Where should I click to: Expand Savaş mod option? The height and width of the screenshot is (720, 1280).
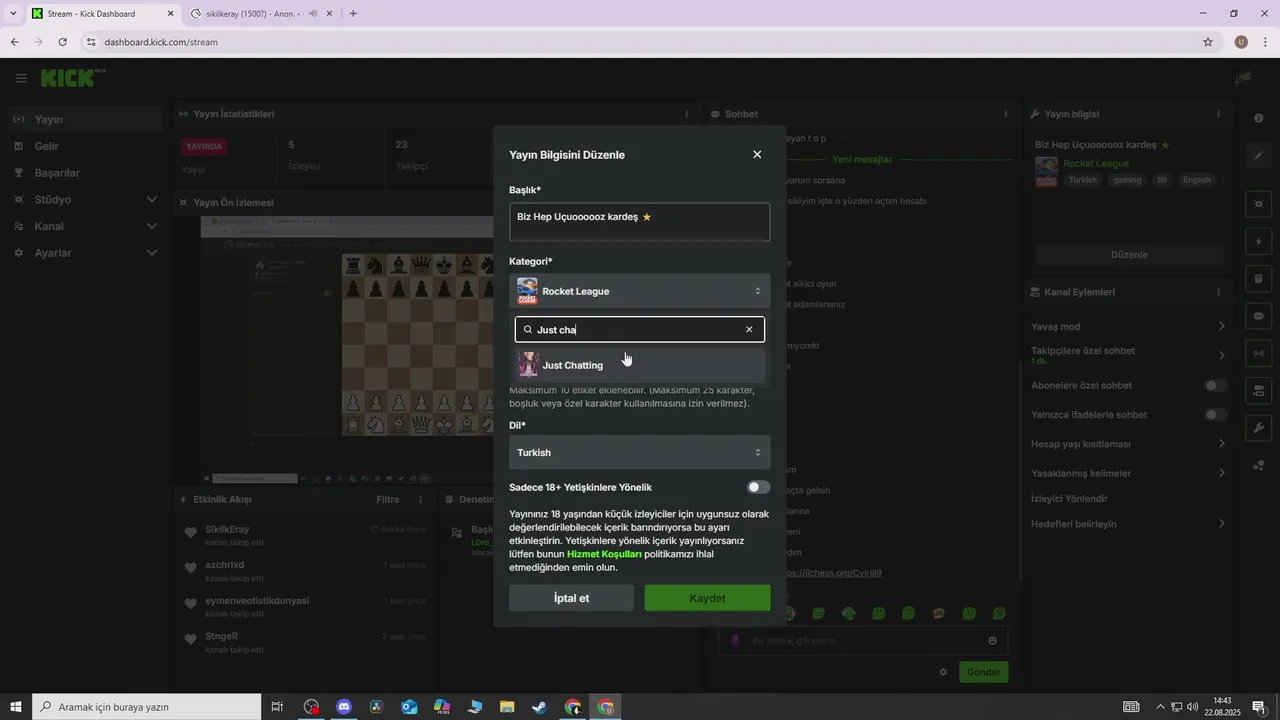coord(1129,326)
